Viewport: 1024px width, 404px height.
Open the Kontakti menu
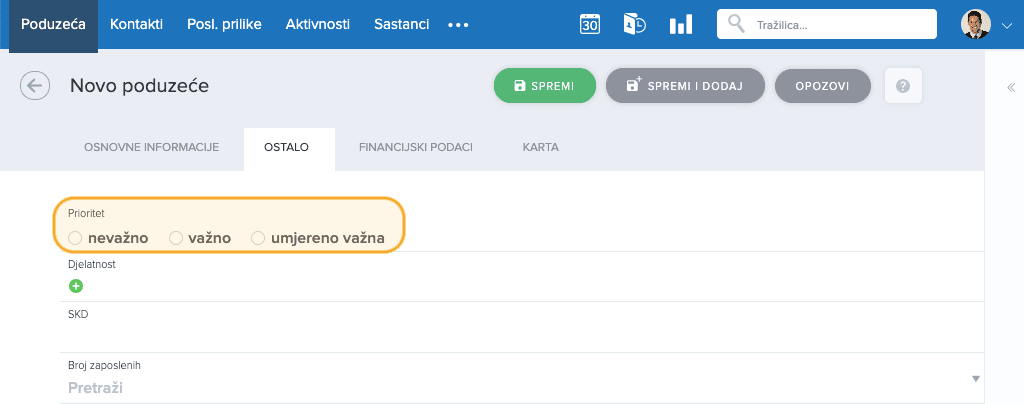click(136, 25)
